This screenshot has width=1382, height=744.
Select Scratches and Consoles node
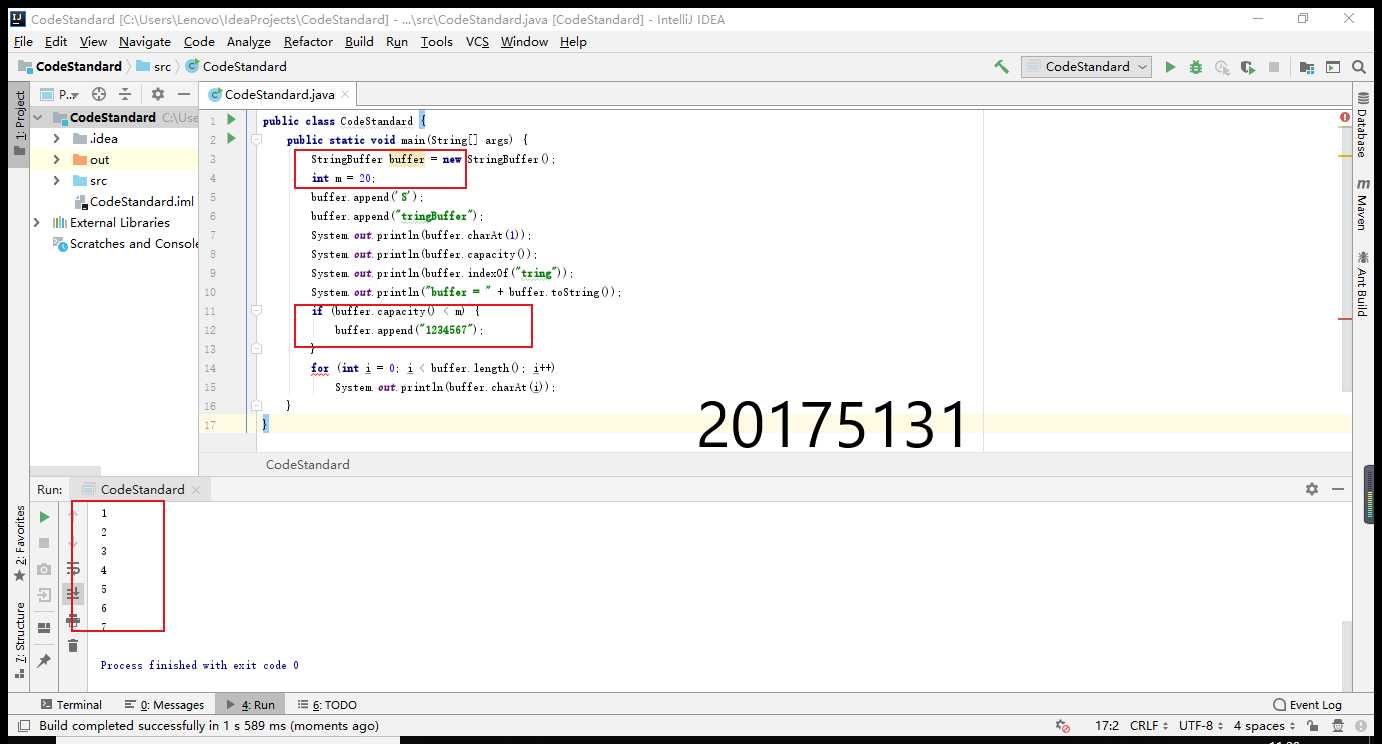click(x=126, y=244)
